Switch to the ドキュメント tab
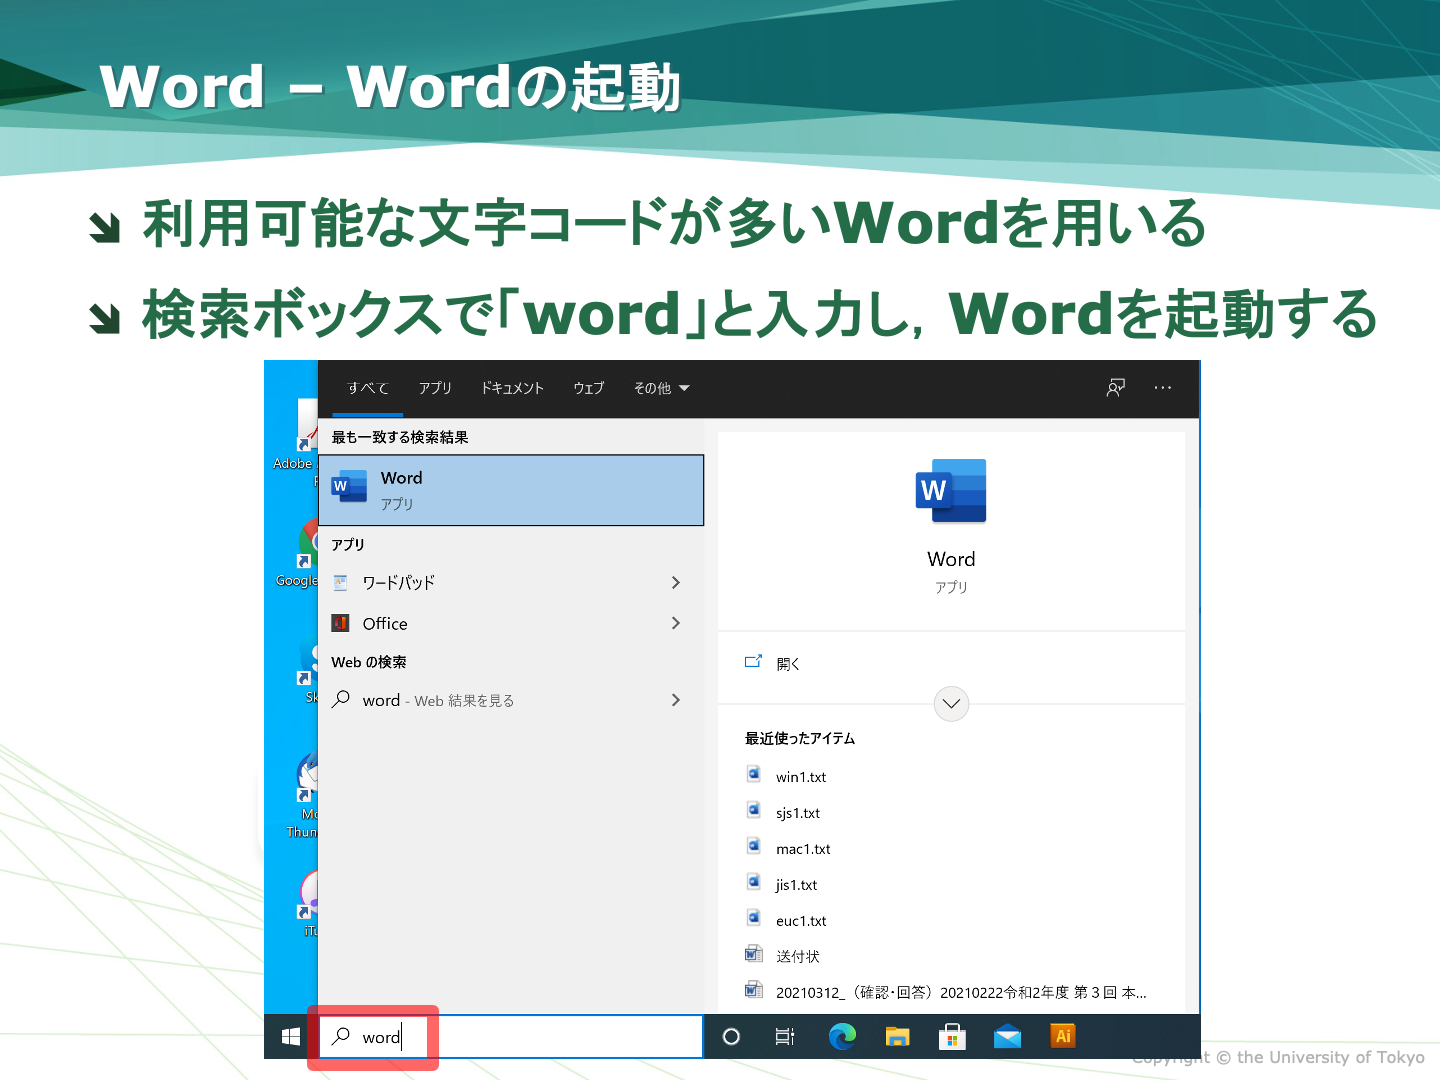 512,388
